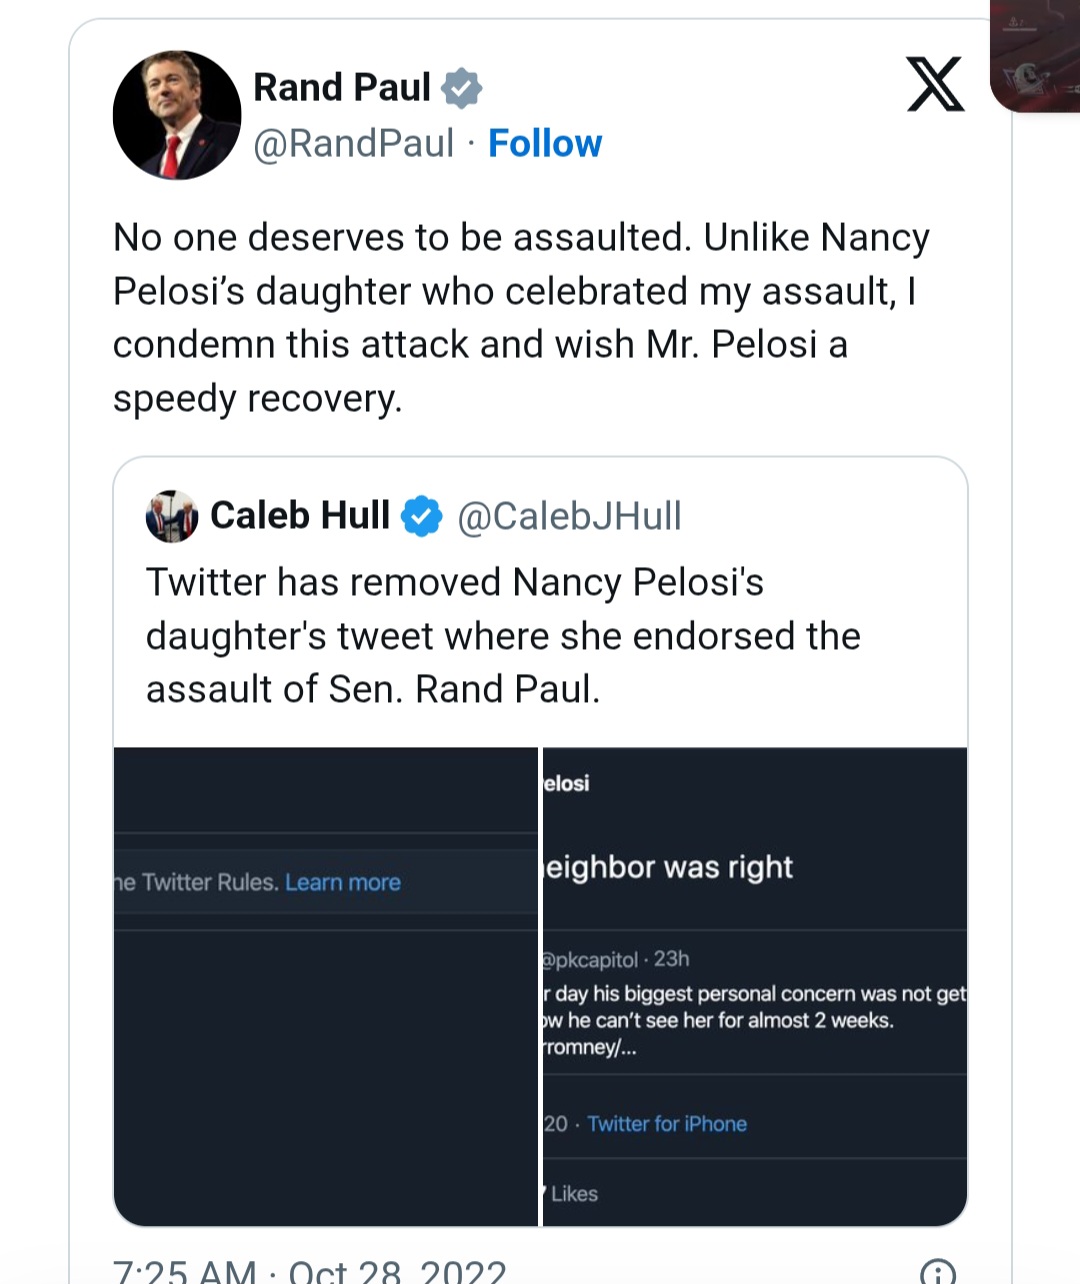Image resolution: width=1080 pixels, height=1284 pixels.
Task: Open the info icon beside the timestamp
Action: (x=937, y=1272)
